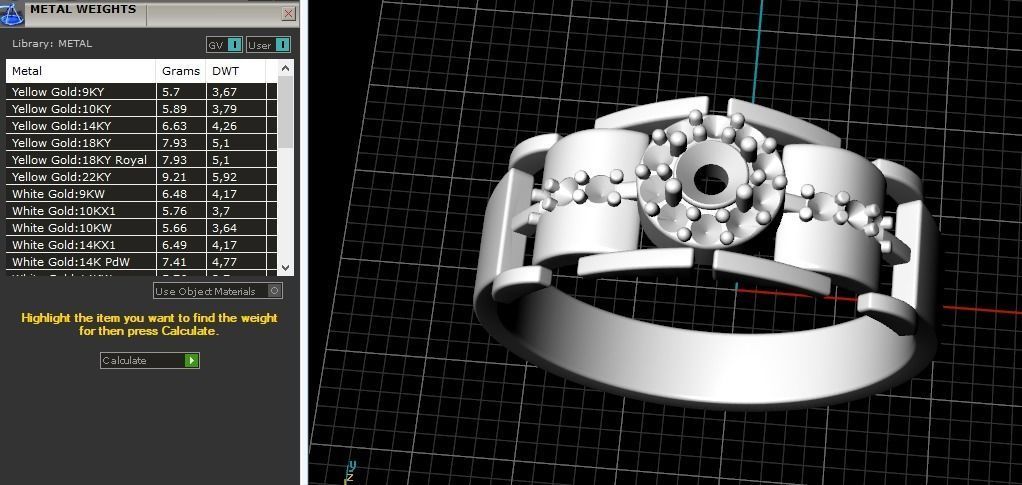The height and width of the screenshot is (485, 1022).
Task: Click the 9.21 grams value
Action: pos(173,177)
